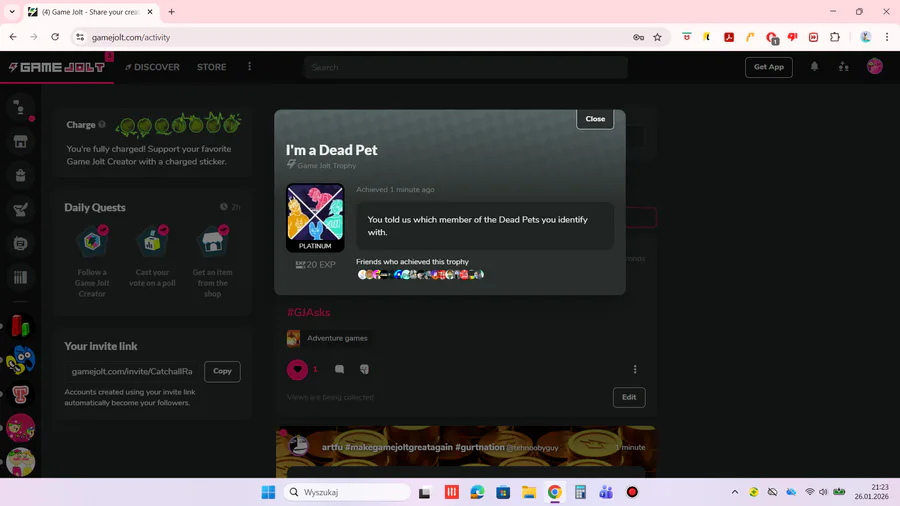The height and width of the screenshot is (506, 900).
Task: Click the Wyszukaj taskbar search box
Action: [x=348, y=492]
